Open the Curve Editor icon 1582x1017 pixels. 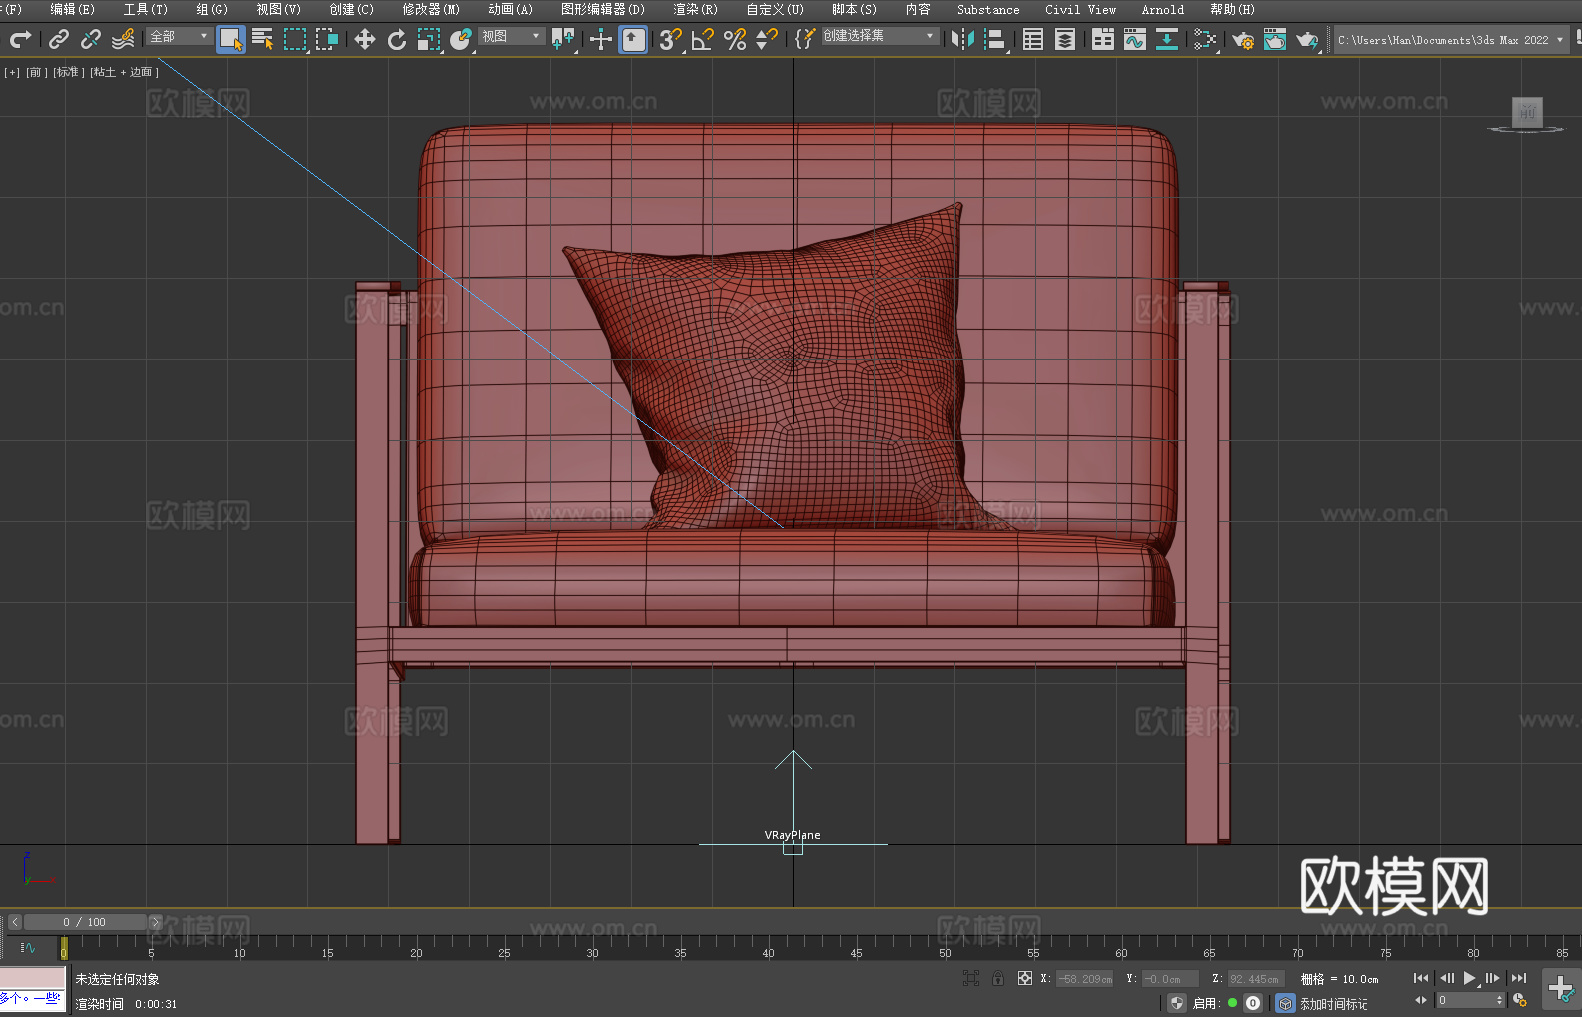[x=1135, y=39]
